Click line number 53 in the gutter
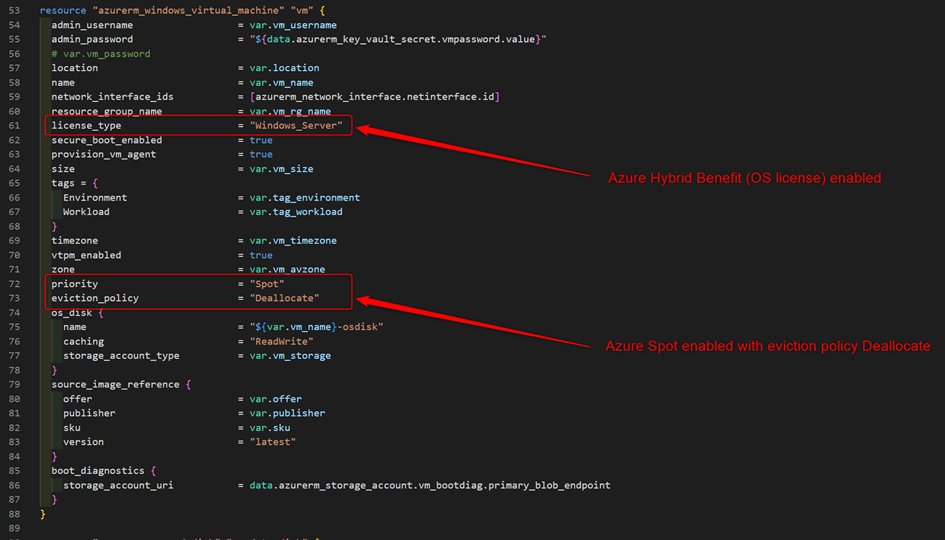Viewport: 945px width, 540px height. 14,10
